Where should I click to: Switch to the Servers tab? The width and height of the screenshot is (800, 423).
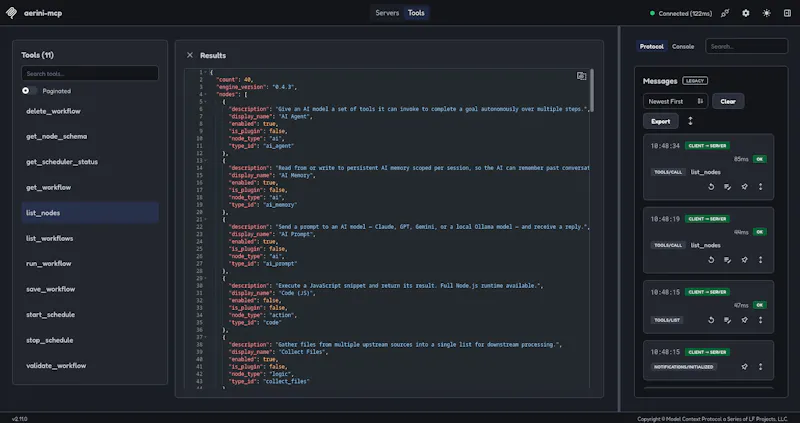coord(387,13)
